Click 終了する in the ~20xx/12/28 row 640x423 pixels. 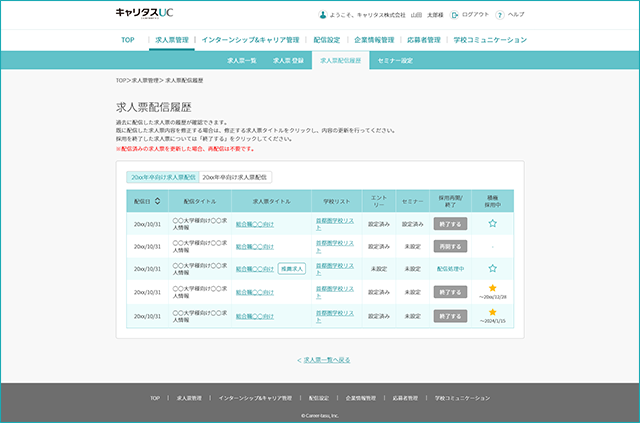[450, 292]
